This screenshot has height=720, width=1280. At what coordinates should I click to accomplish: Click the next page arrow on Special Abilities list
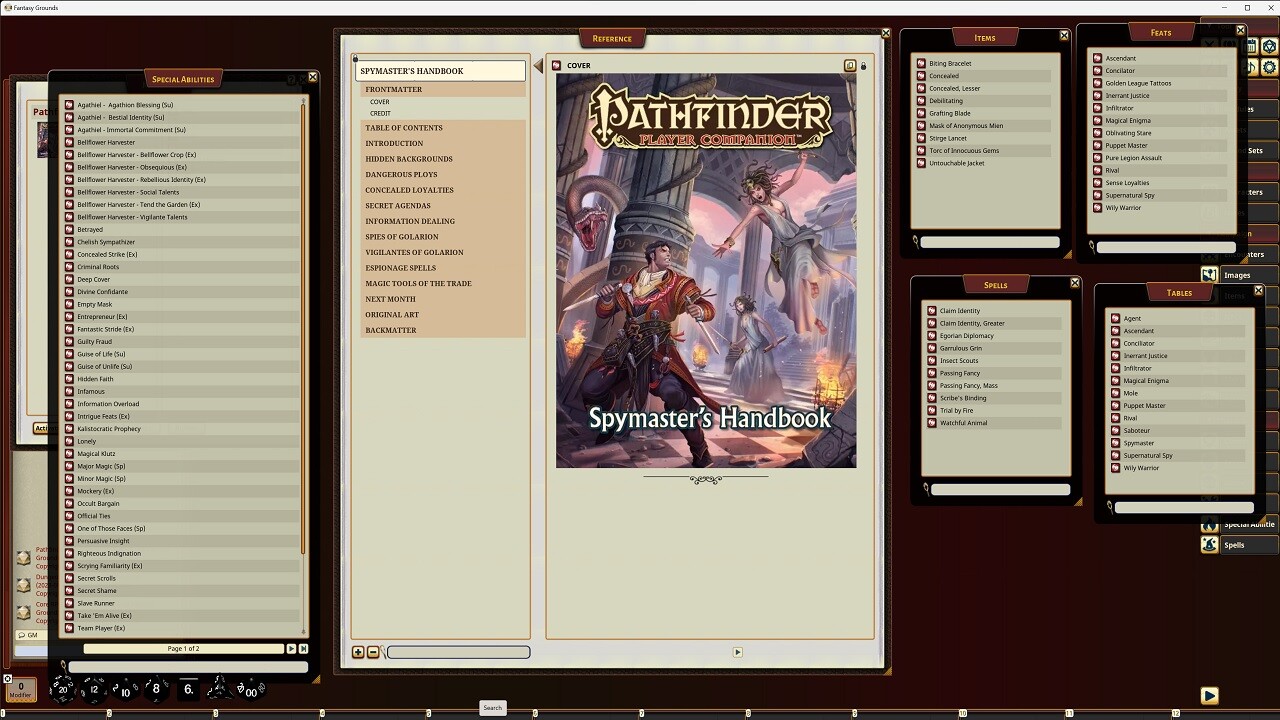[x=293, y=647]
